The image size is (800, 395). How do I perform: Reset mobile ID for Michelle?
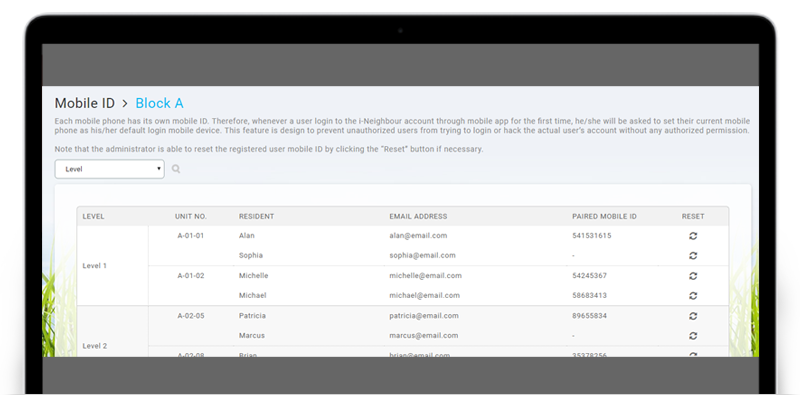693,276
